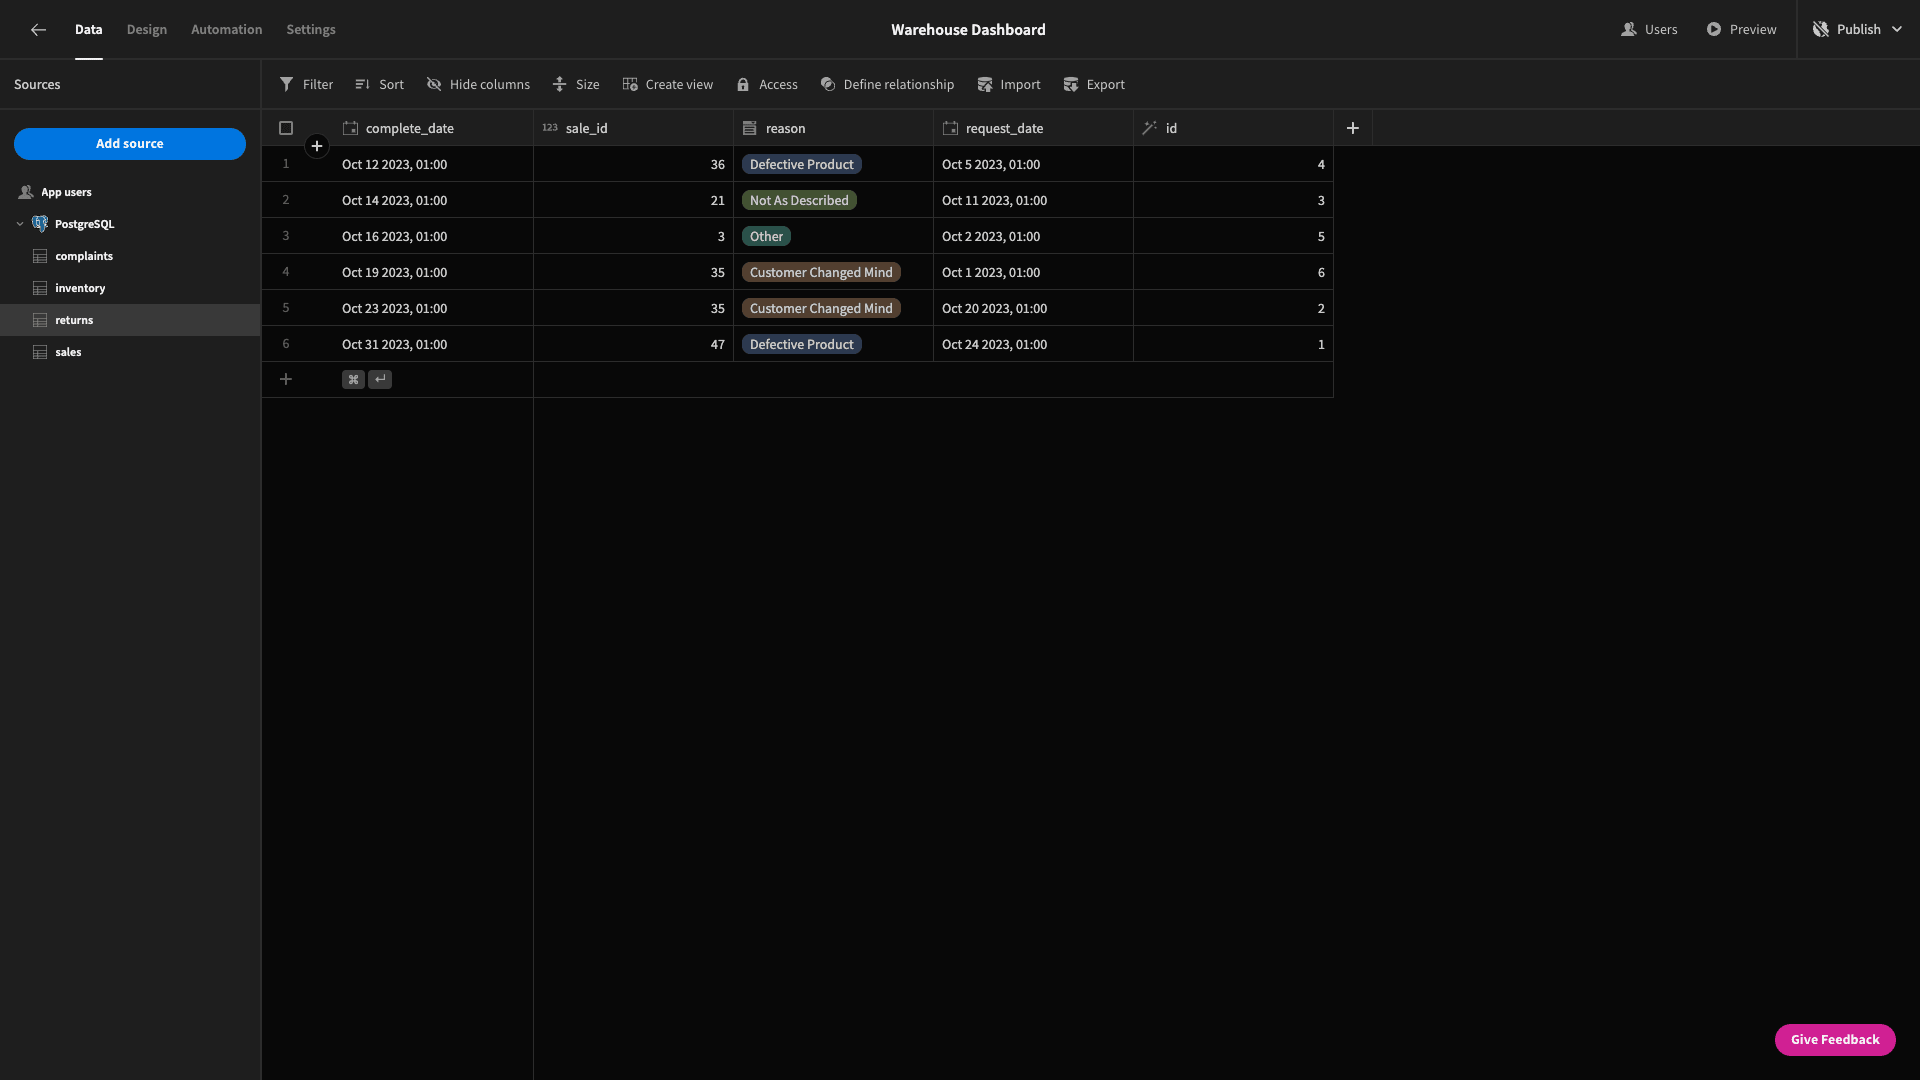Open the inventory table

[80, 288]
